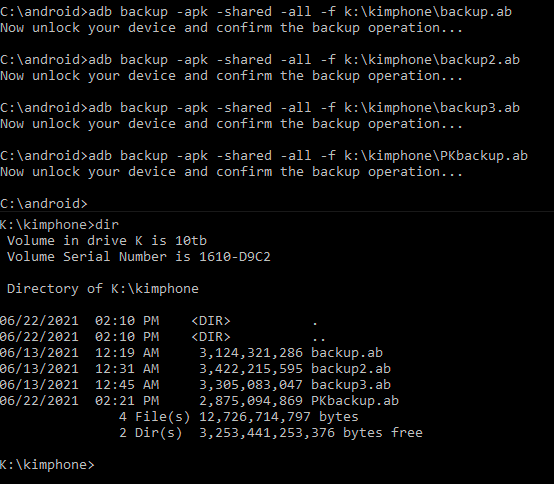The image size is (554, 484).
Task: Click the total 12,726,714,797 bytes text
Action: click(279, 417)
